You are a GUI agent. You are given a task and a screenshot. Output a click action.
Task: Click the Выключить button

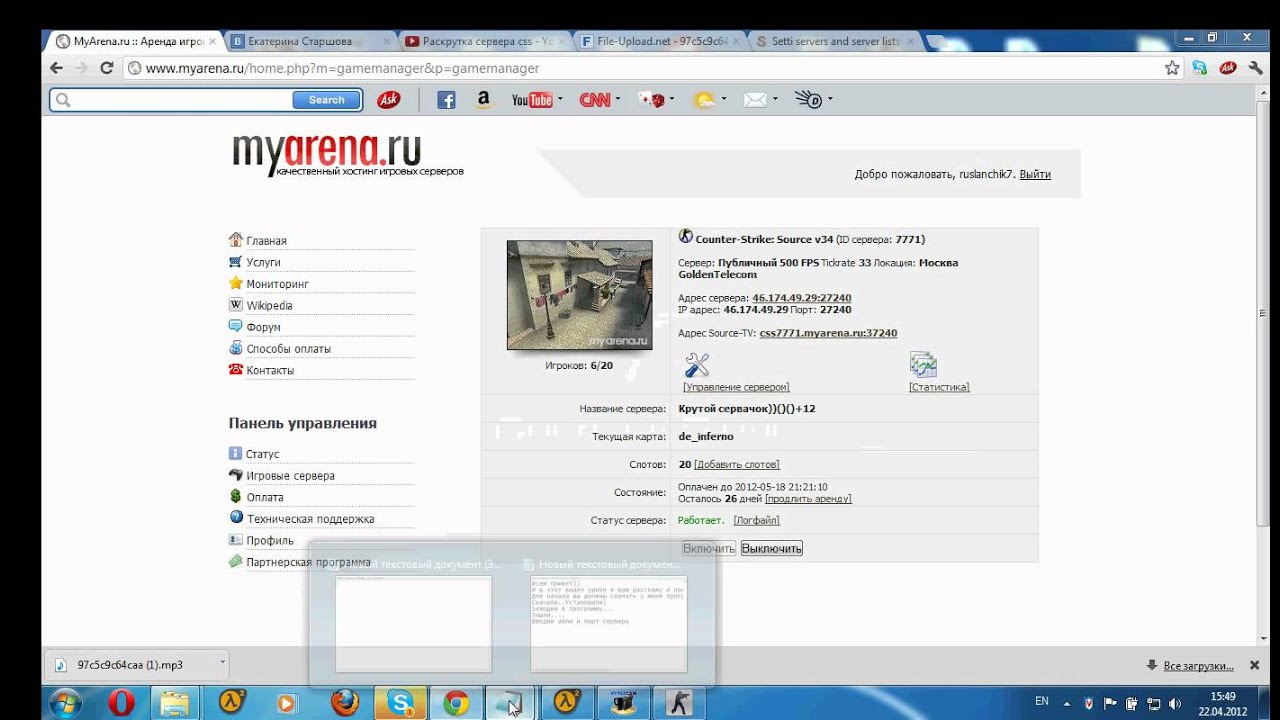coord(772,548)
